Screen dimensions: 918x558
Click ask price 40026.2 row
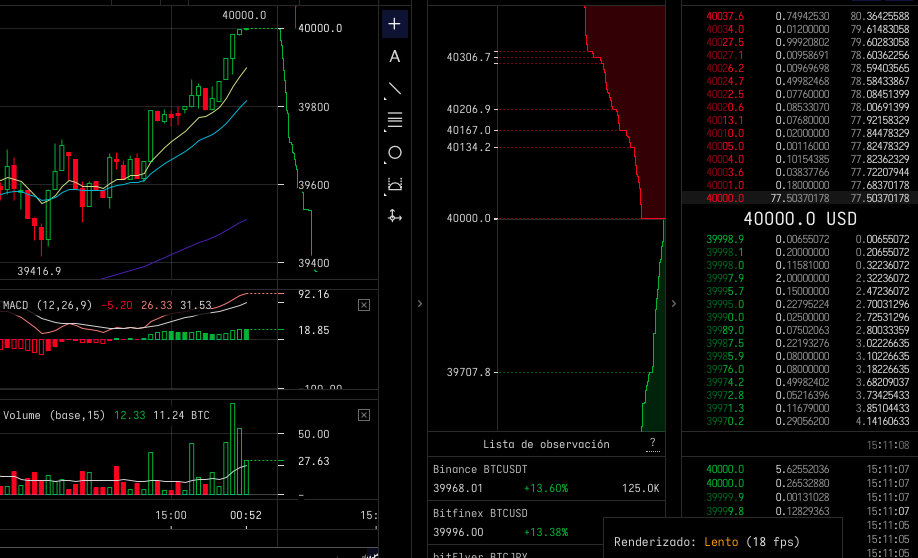[x=799, y=68]
